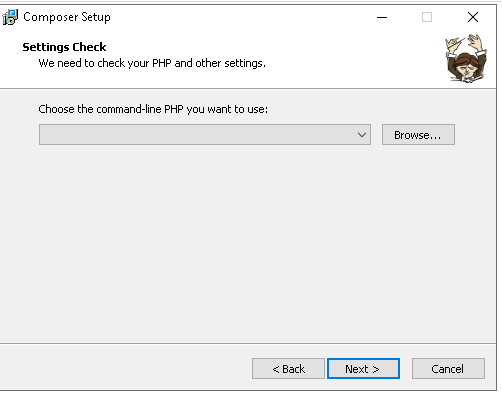The width and height of the screenshot is (502, 394).
Task: Click 'Choose the command-line PHP you want to use:' label
Action: tap(153, 109)
